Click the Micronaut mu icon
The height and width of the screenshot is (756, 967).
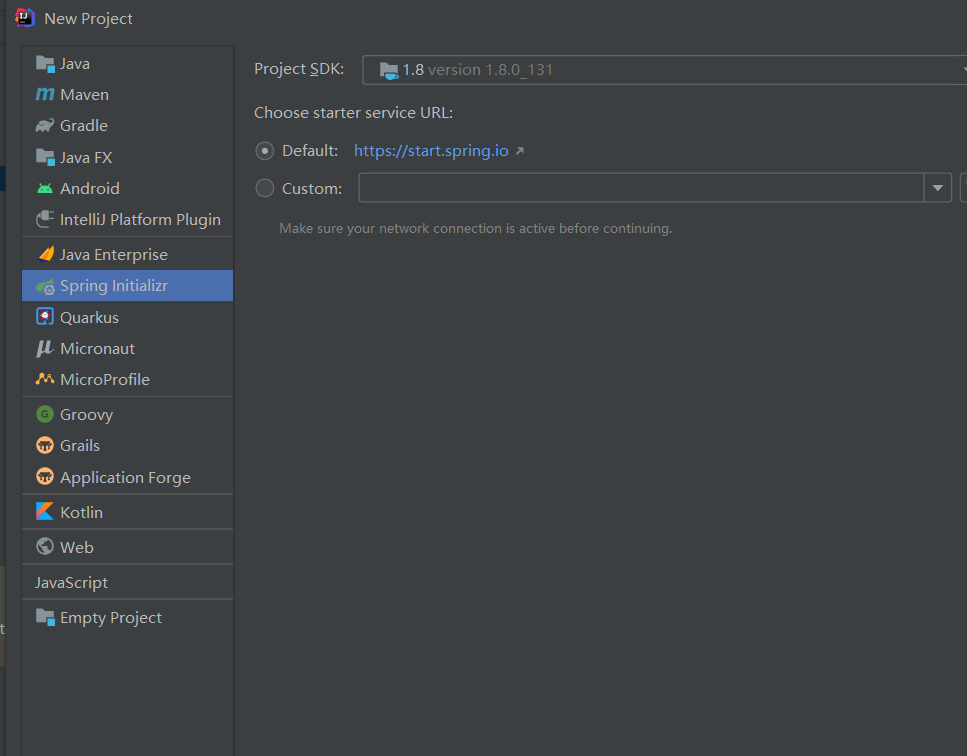tap(45, 348)
